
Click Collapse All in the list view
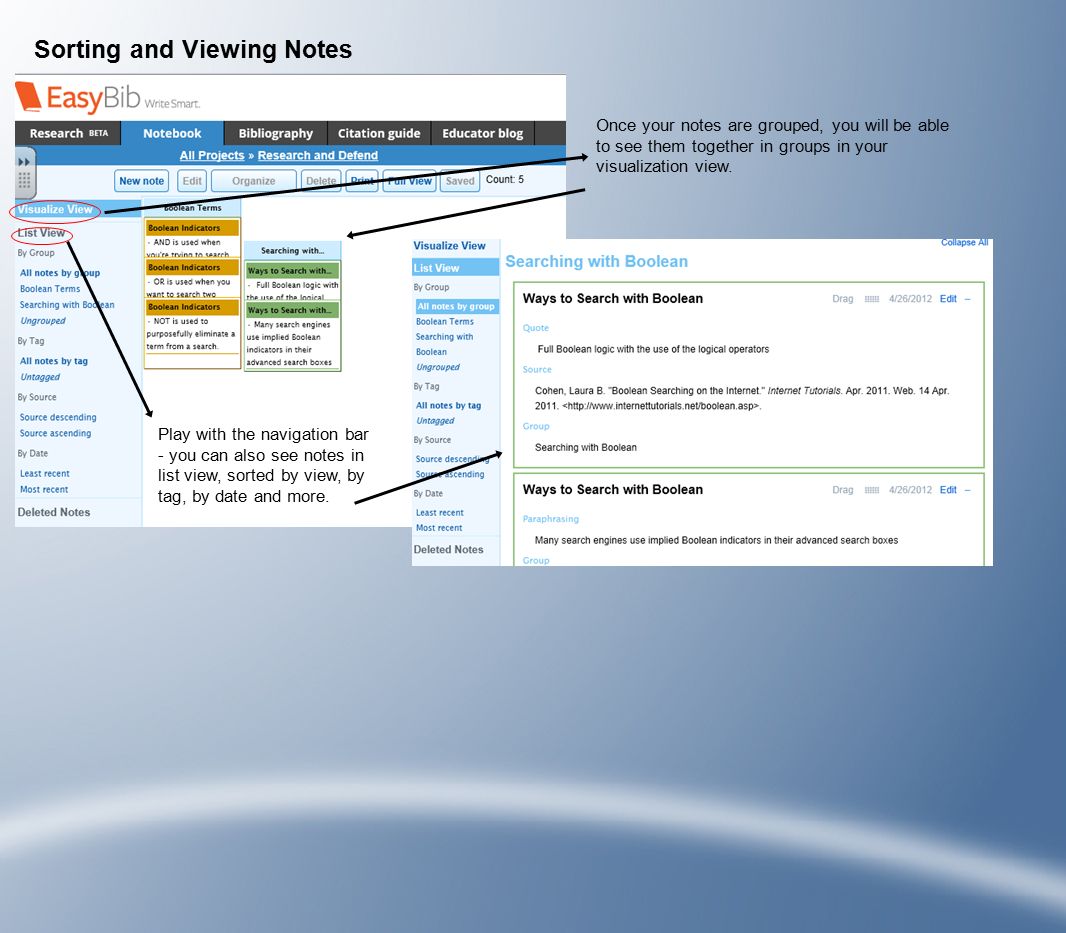point(965,243)
